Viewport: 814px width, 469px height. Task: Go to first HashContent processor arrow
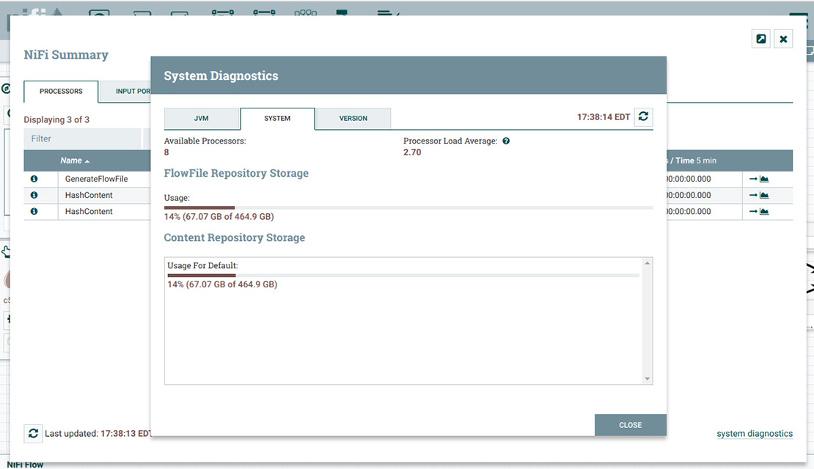click(x=753, y=195)
